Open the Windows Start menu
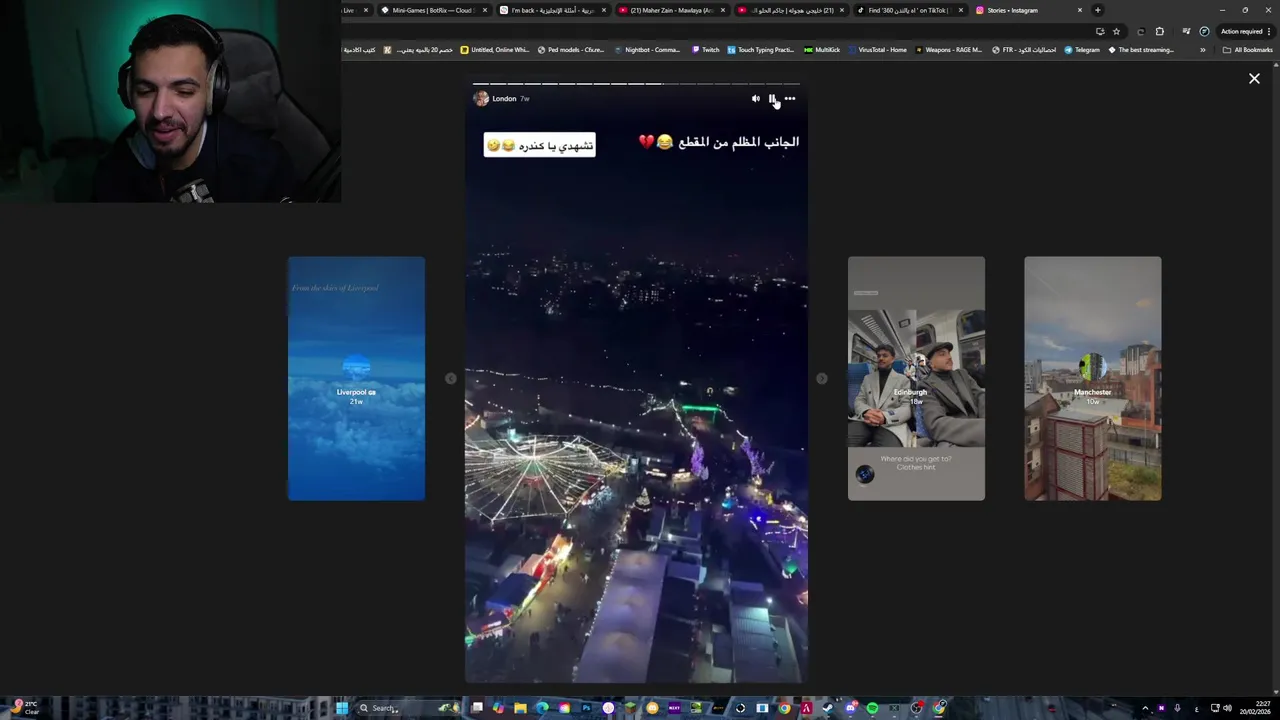Viewport: 1280px width, 720px height. [342, 708]
